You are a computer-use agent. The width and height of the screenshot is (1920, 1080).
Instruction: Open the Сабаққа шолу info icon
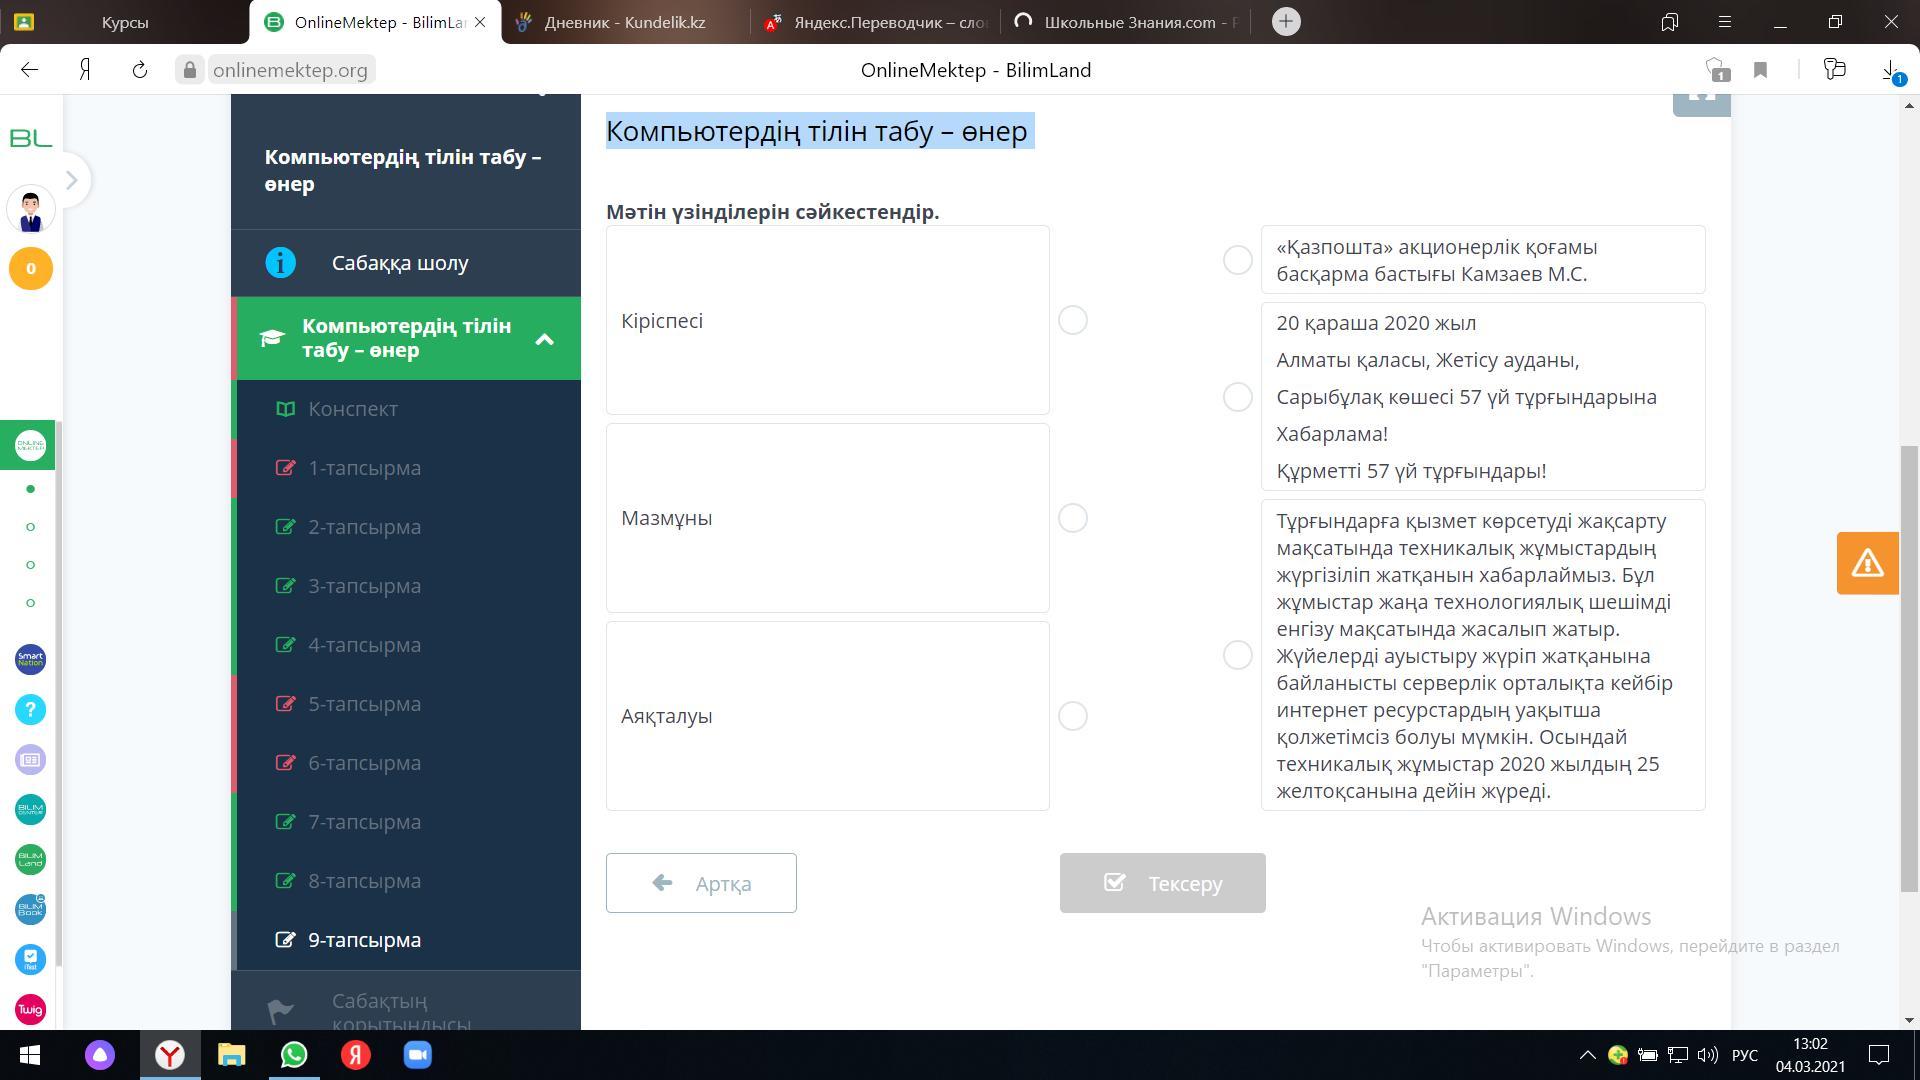[281, 263]
